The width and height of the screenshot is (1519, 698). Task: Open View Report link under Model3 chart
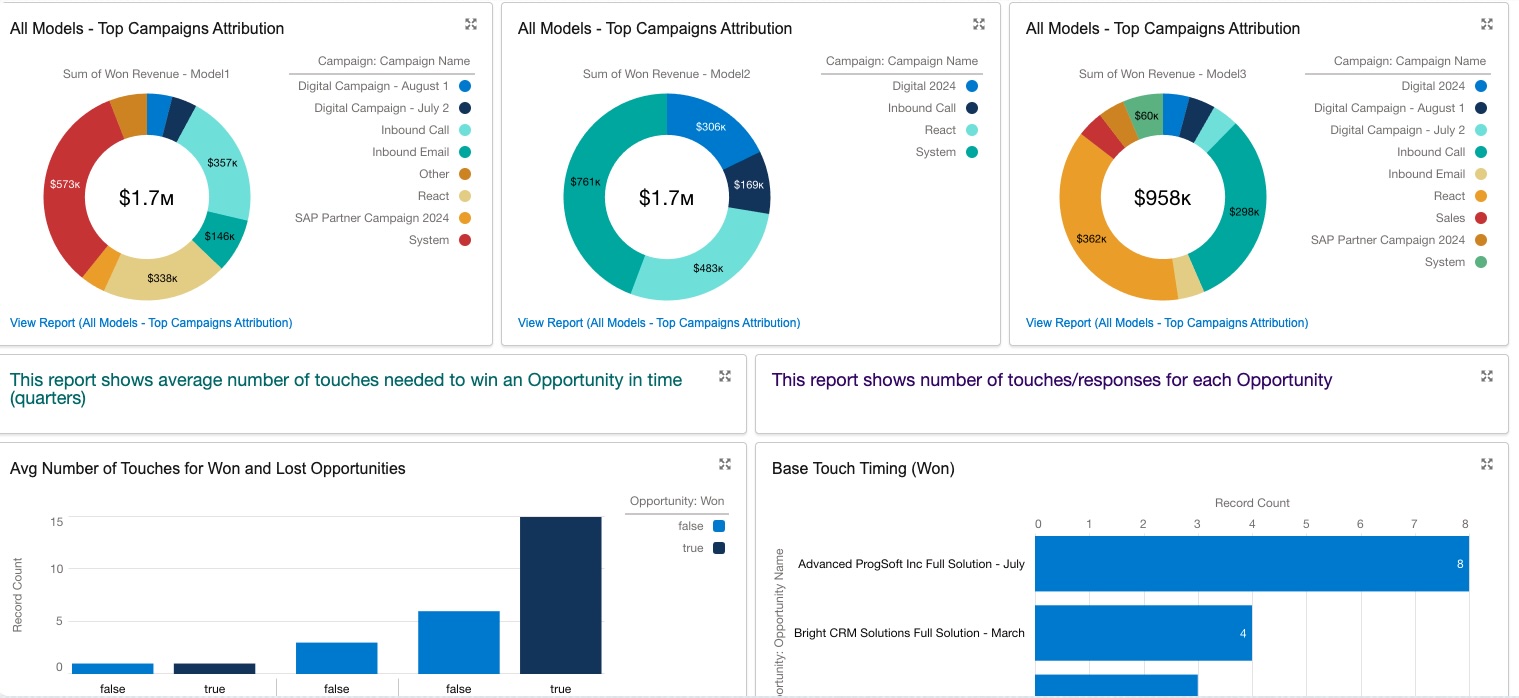[1167, 323]
